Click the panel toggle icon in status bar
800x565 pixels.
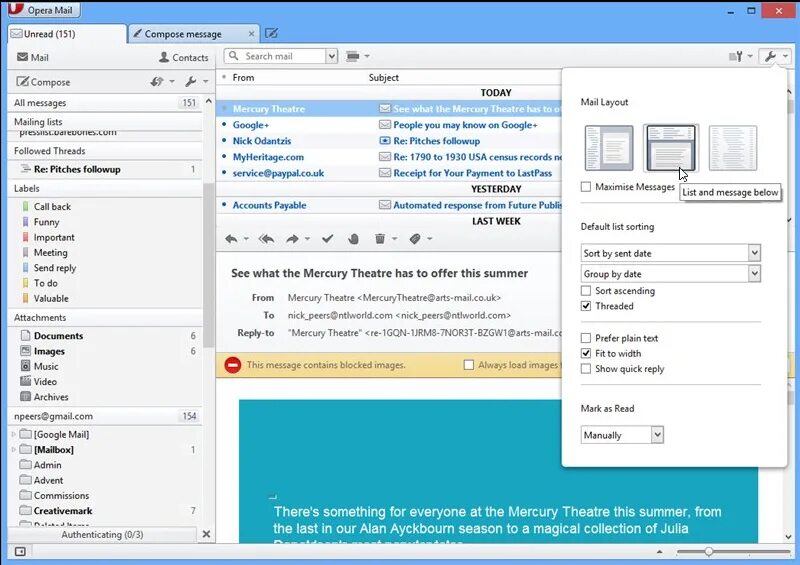tap(20, 551)
